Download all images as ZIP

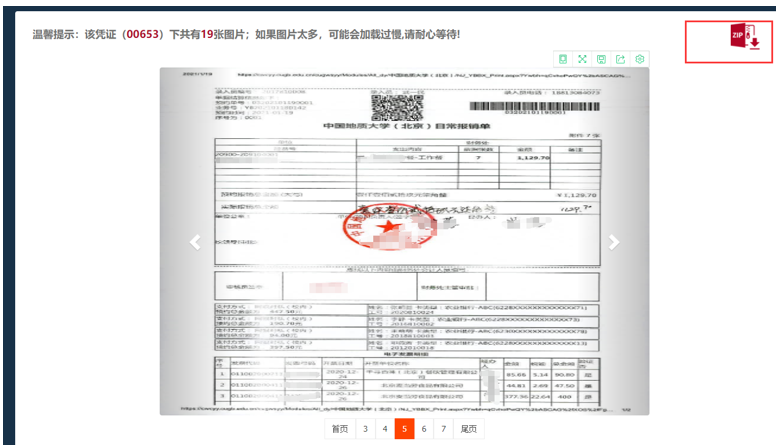tap(745, 36)
